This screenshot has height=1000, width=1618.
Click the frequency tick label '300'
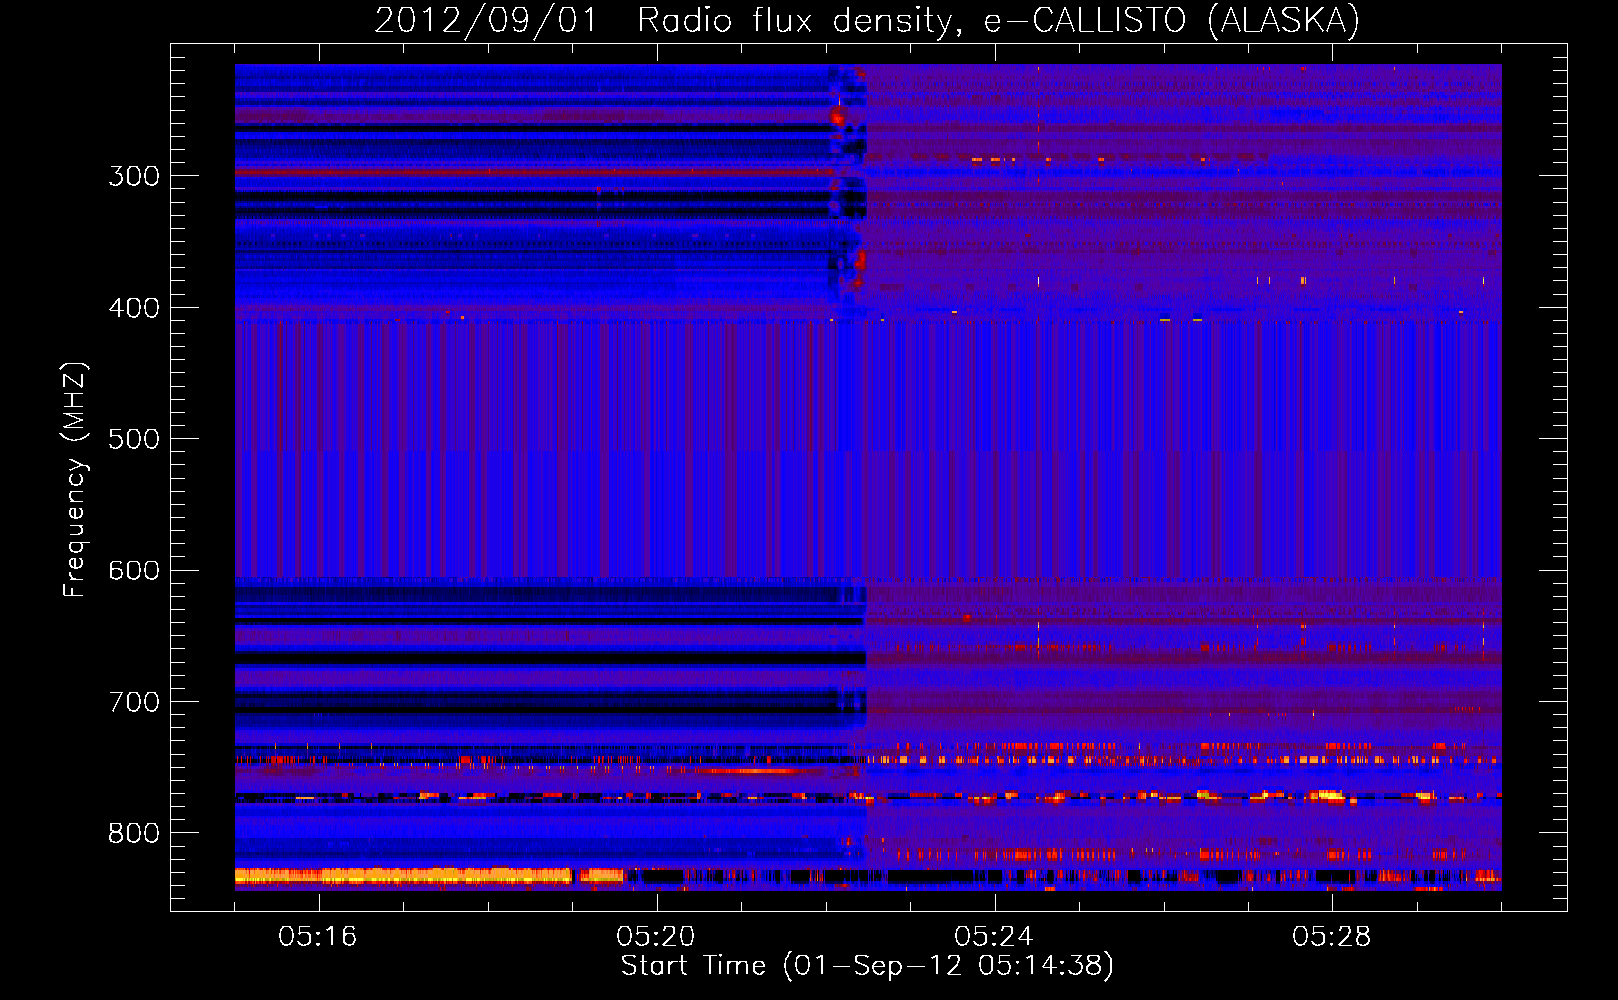point(134,177)
